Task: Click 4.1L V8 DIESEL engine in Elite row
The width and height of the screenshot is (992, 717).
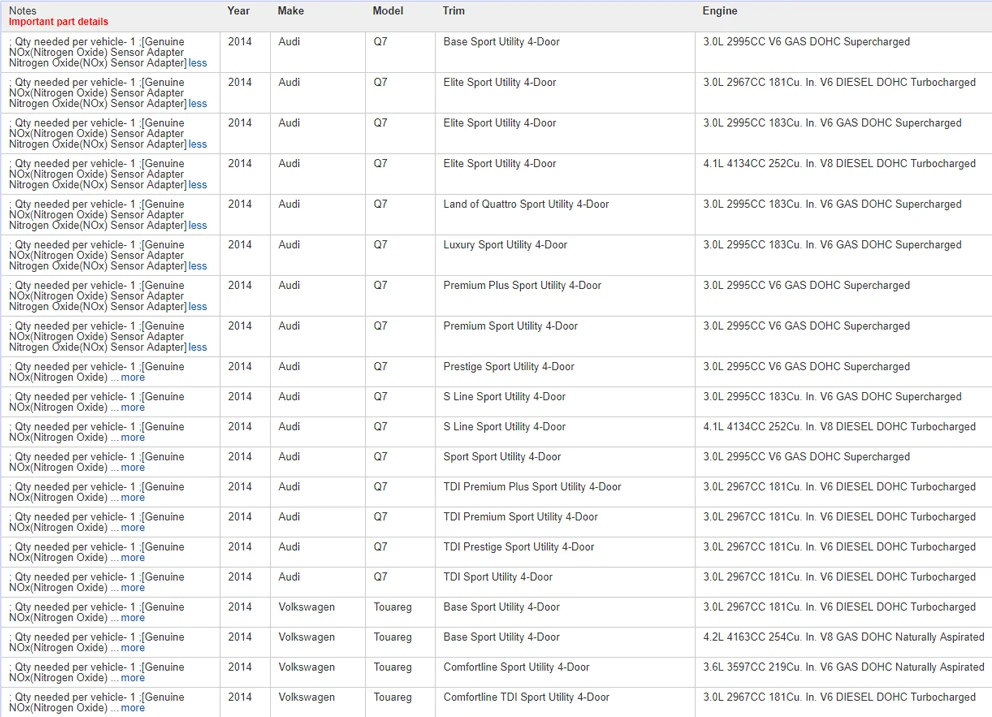Action: (839, 164)
